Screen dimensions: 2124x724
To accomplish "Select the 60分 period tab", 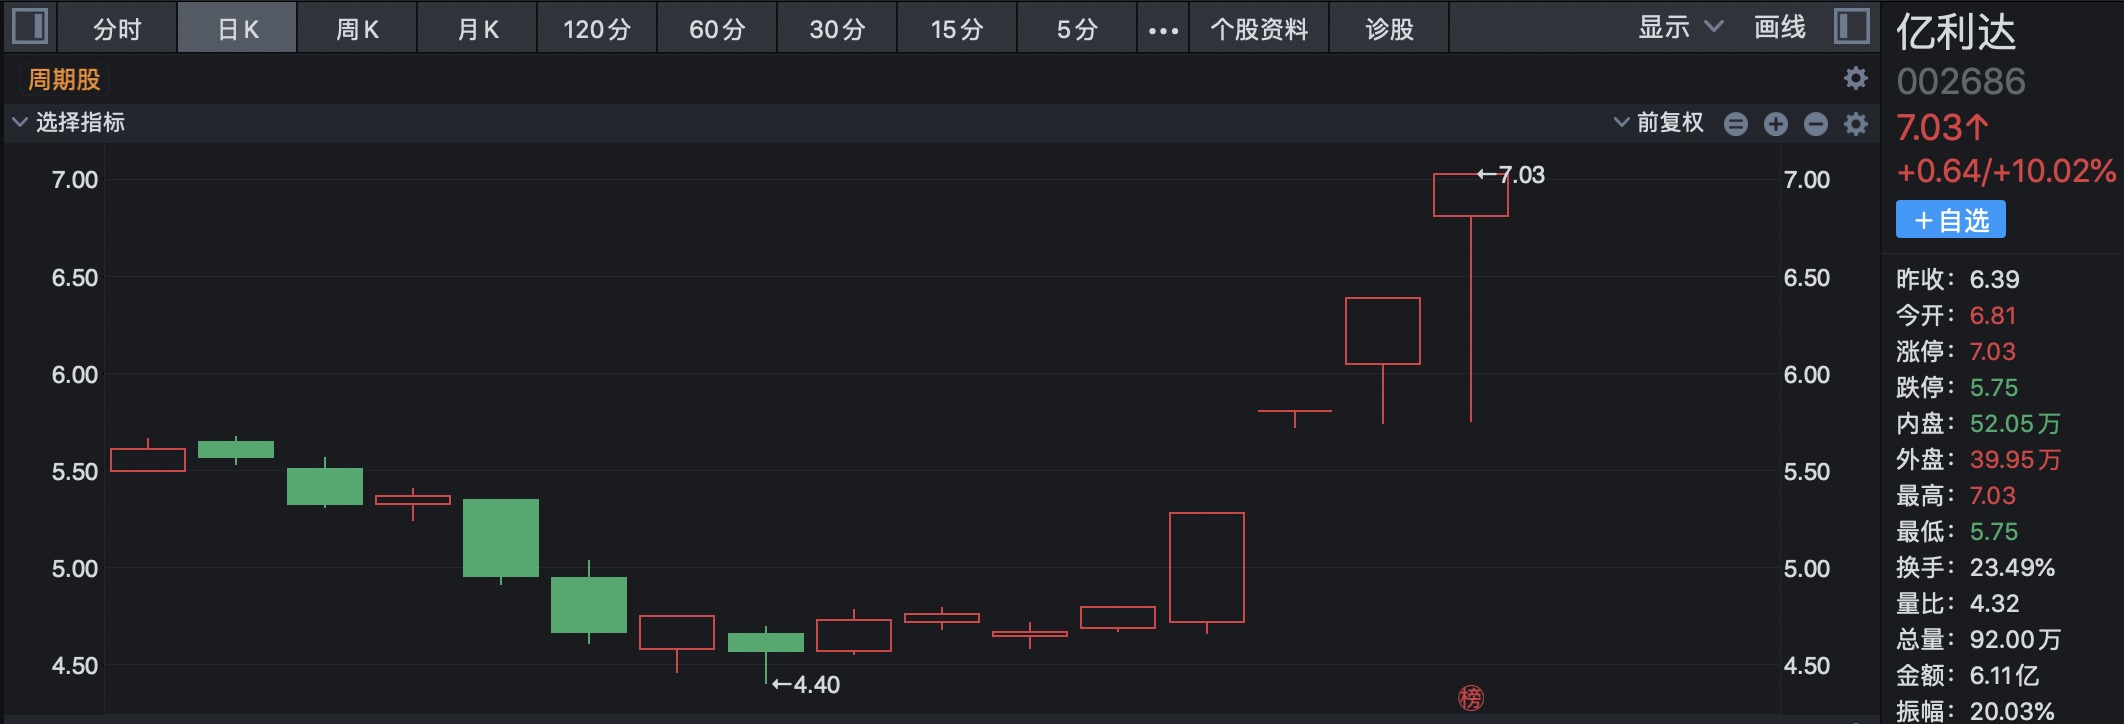I will tap(717, 29).
